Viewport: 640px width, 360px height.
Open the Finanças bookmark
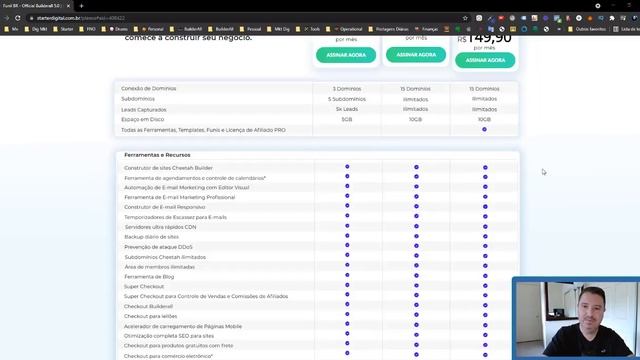(426, 29)
